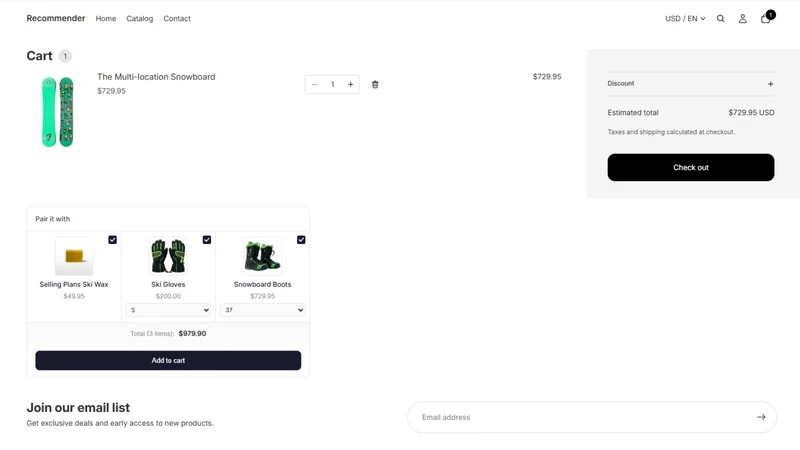
Task: Click the snowboard quantity value field
Action: (333, 85)
